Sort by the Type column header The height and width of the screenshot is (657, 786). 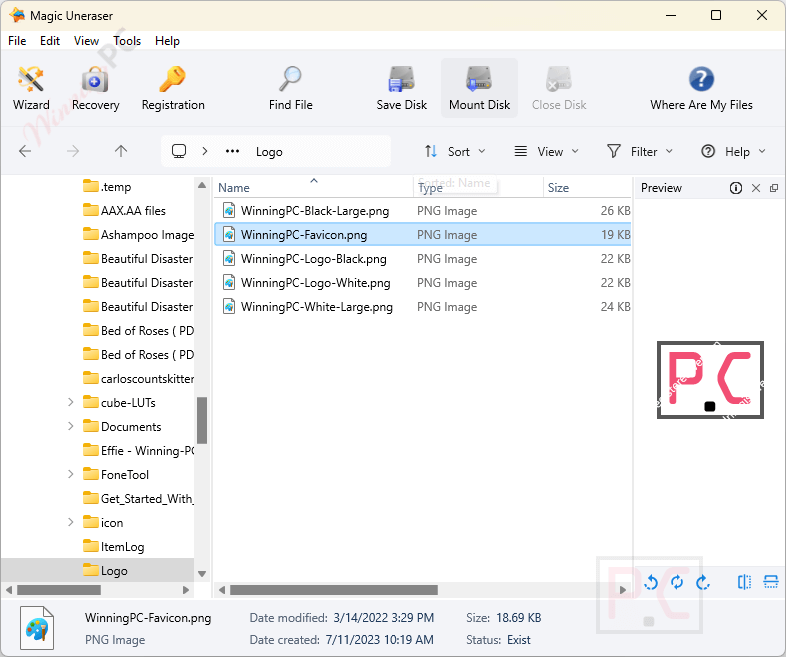tap(478, 187)
